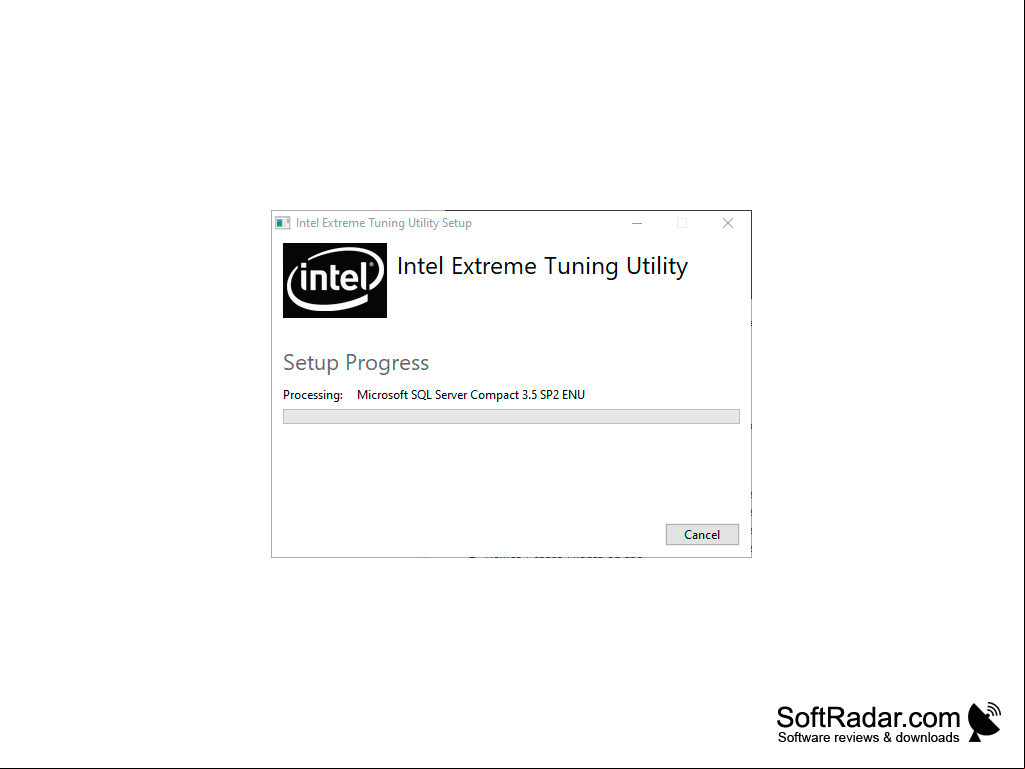
Task: Click the Intel Extreme Tuning Utility heading
Action: 542,266
